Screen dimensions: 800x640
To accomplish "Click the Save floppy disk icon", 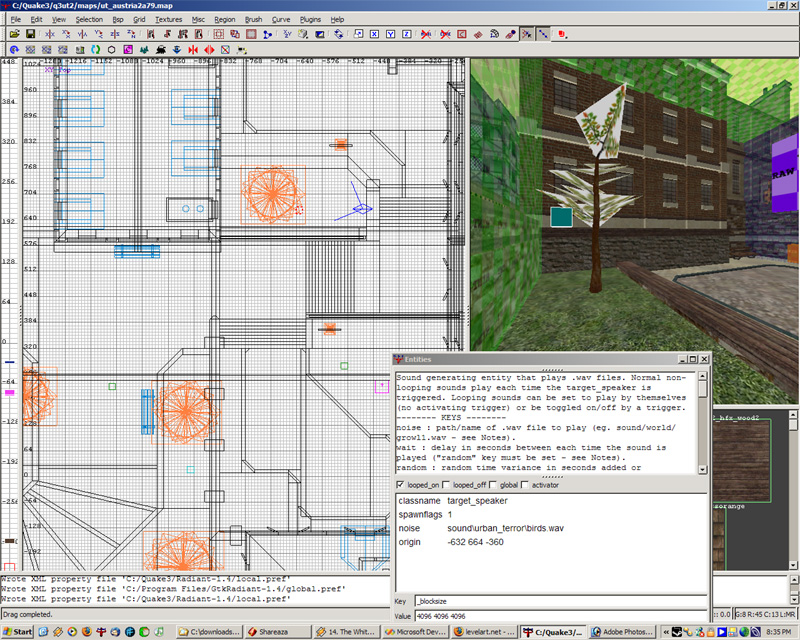I will pyautogui.click(x=30, y=34).
